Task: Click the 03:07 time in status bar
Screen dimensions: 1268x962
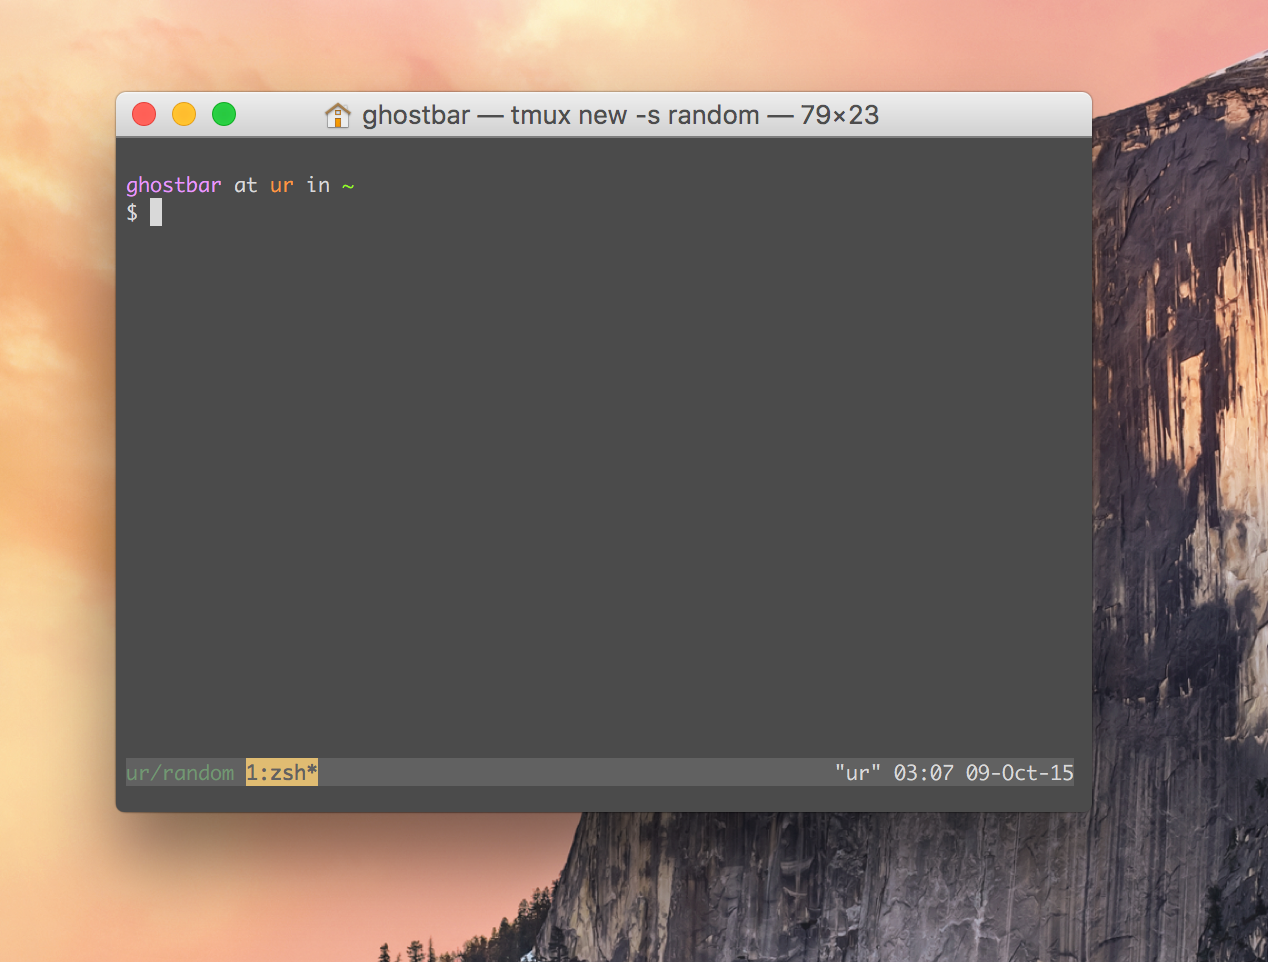Action: [x=924, y=773]
